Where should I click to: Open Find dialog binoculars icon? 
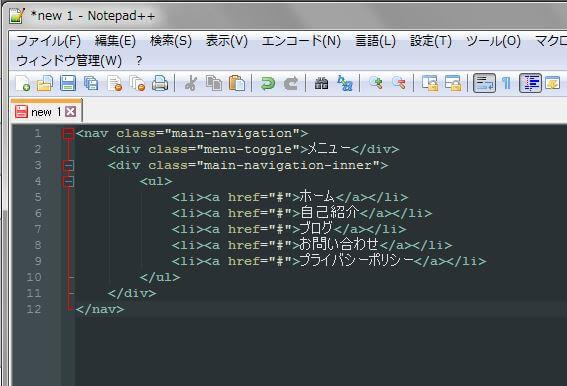click(321, 83)
